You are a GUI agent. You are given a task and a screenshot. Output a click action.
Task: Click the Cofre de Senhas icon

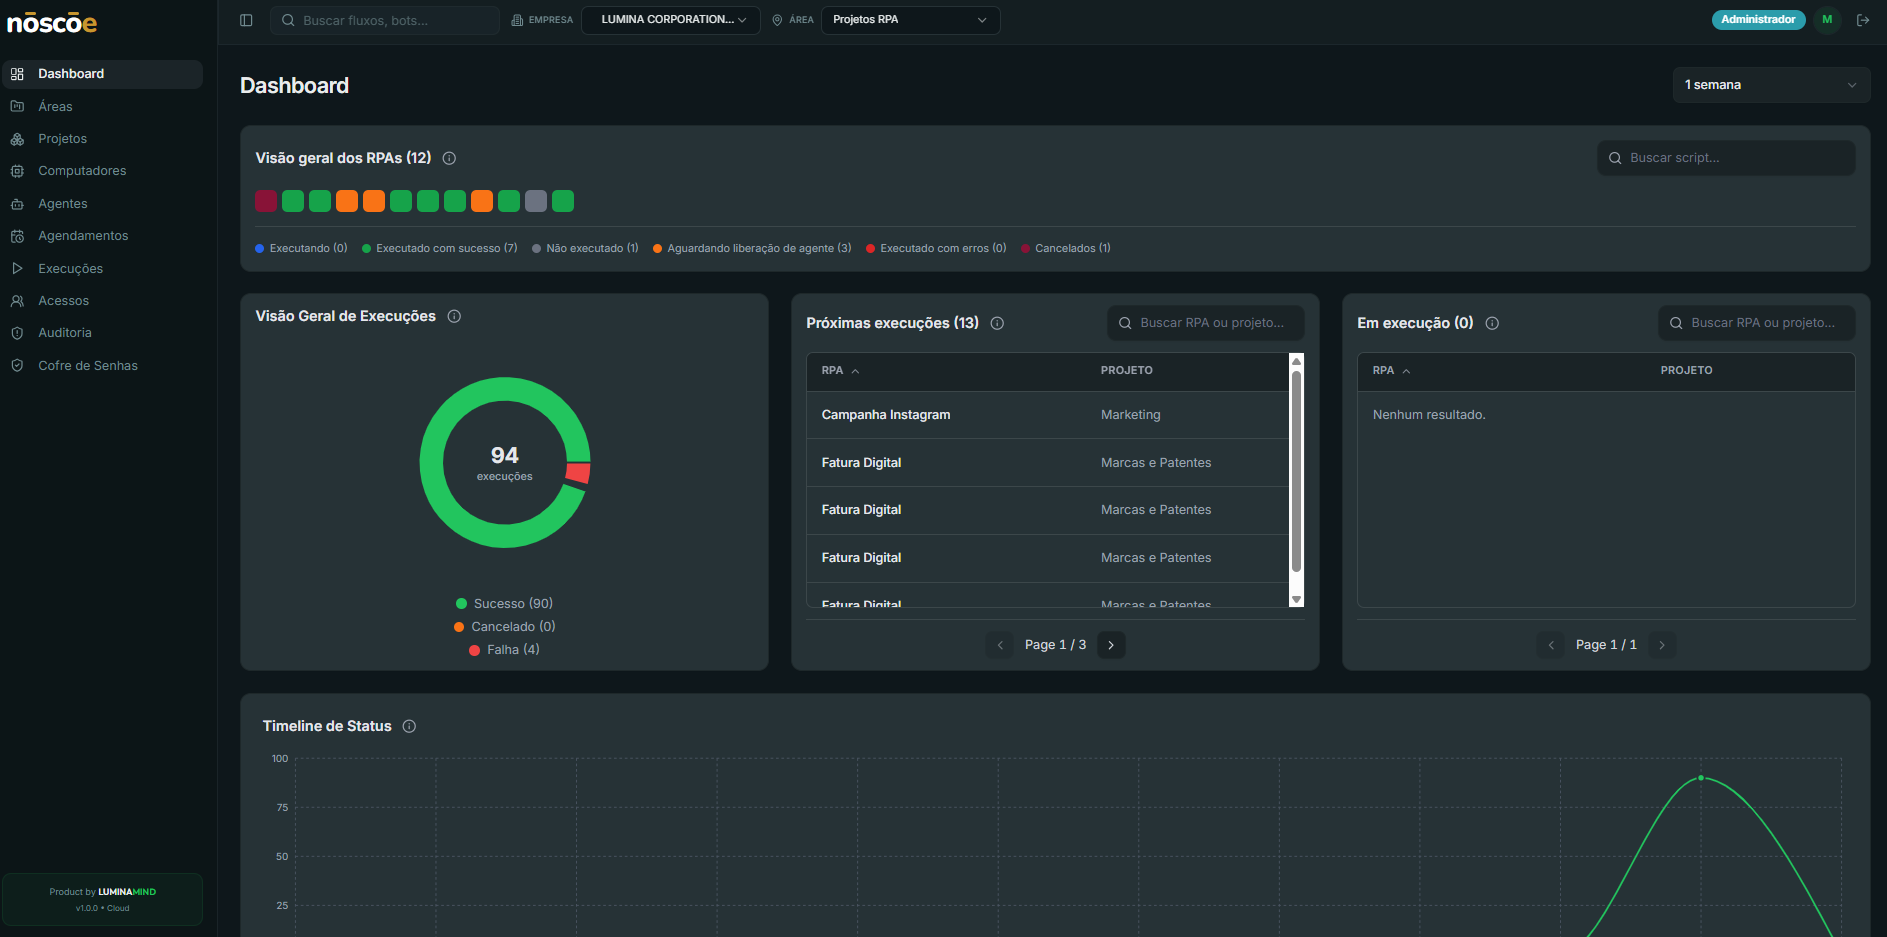pos(17,366)
